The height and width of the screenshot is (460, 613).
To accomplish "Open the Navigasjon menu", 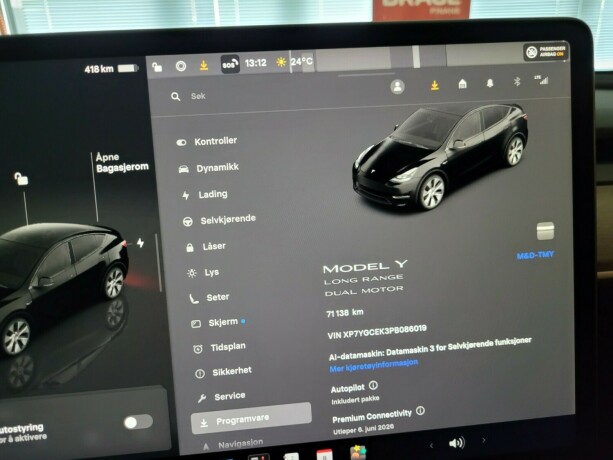I will point(233,445).
